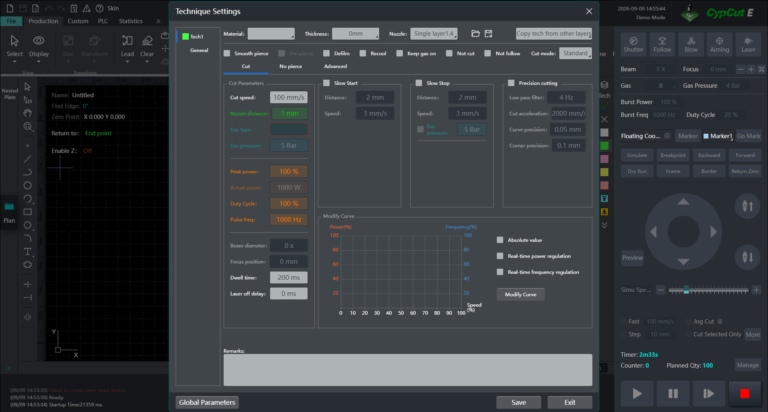This screenshot has height=412, width=768.
Task: Open the Material dropdown
Action: pyautogui.click(x=271, y=34)
